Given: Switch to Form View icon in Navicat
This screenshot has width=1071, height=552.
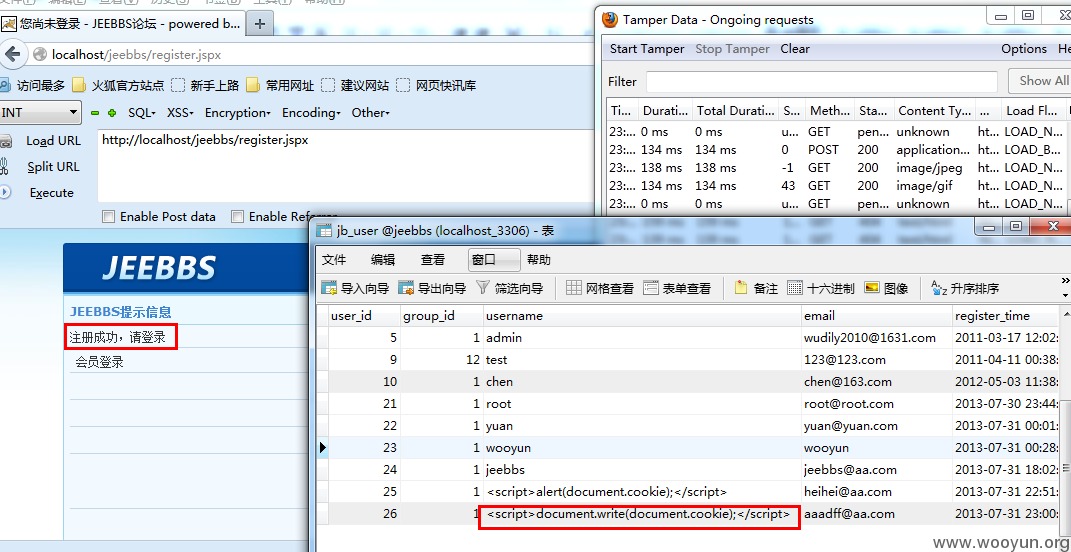Looking at the screenshot, I should pos(651,288).
